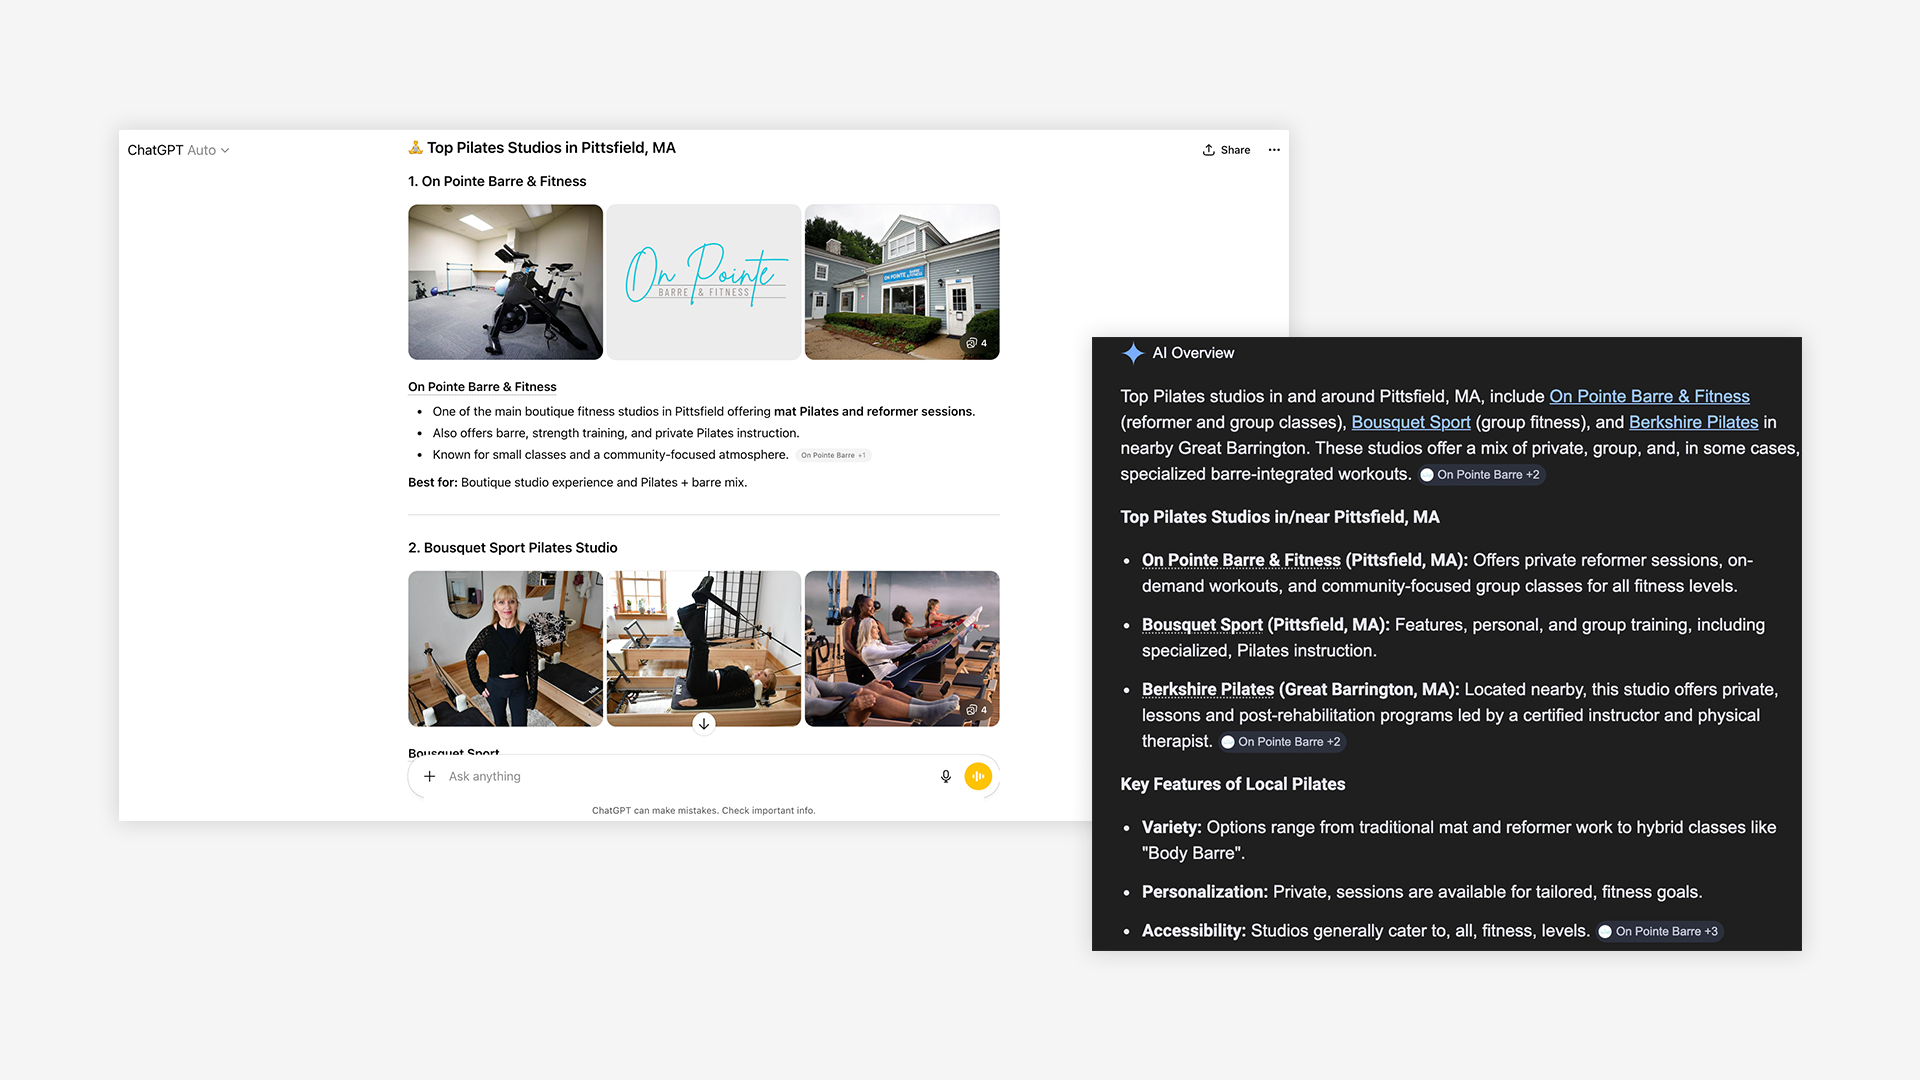This screenshot has width=1920, height=1080.
Task: Click the microphone dictation icon
Action: pyautogui.click(x=946, y=776)
